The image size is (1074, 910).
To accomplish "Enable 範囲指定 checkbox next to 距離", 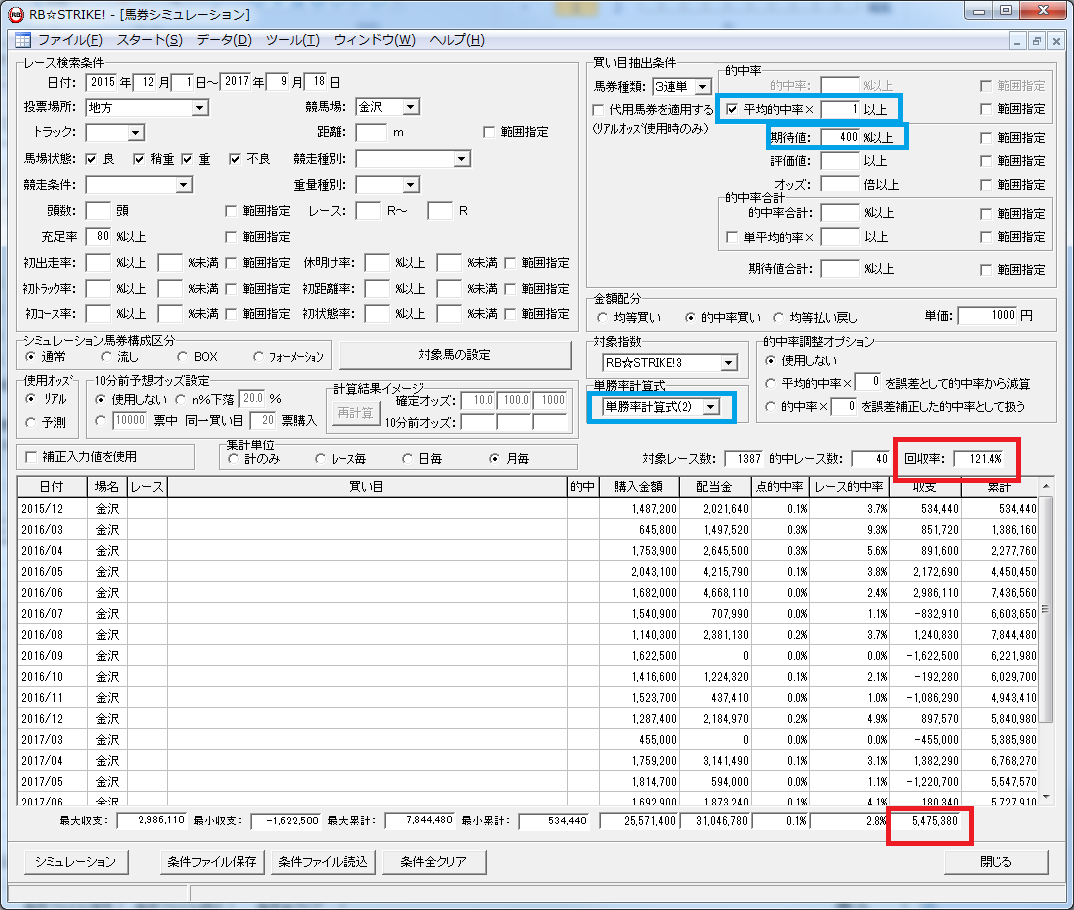I will pos(489,132).
